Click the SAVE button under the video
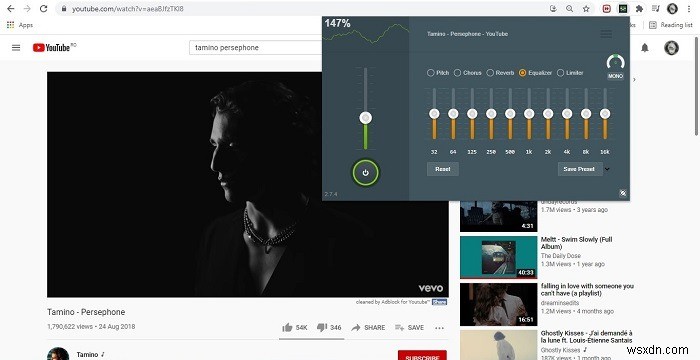This screenshot has width=700, height=360. (x=409, y=327)
